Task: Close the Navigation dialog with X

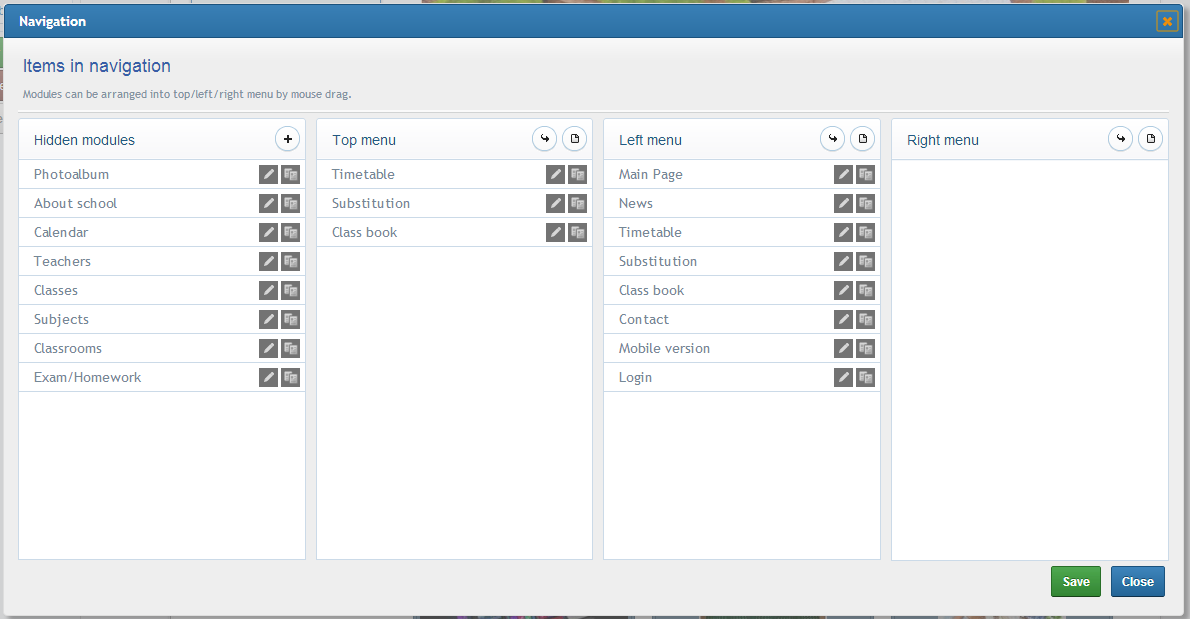Action: (1166, 21)
